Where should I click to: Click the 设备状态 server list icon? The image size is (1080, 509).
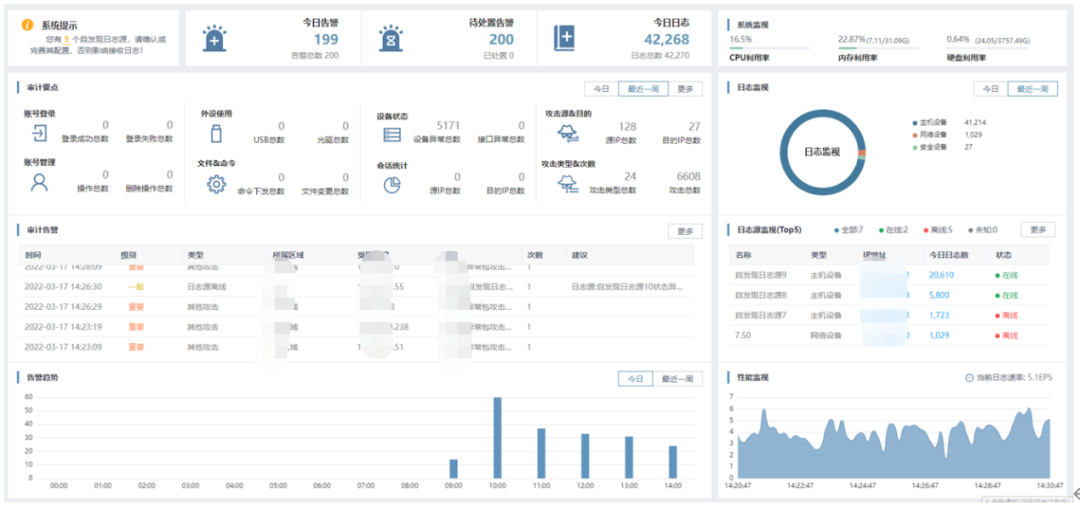(x=392, y=135)
